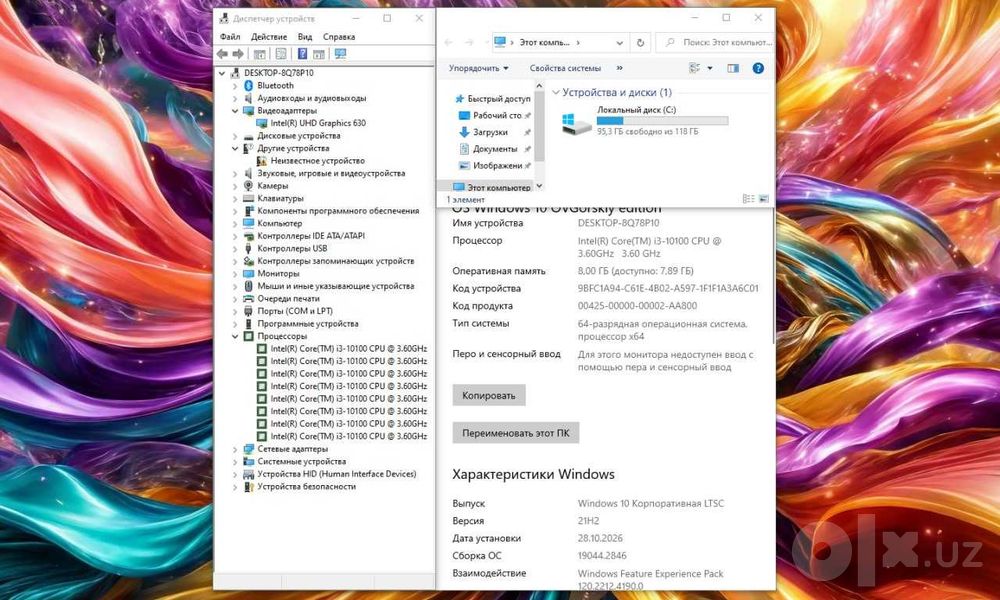Viewport: 1000px width, 600px height.
Task: Expand the Bluetooth node
Action: (235, 85)
